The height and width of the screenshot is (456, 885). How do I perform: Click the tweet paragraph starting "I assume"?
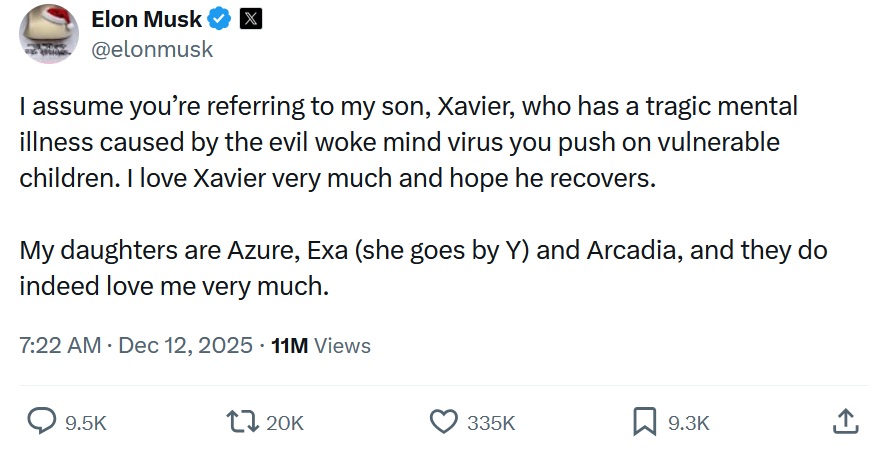tap(400, 142)
